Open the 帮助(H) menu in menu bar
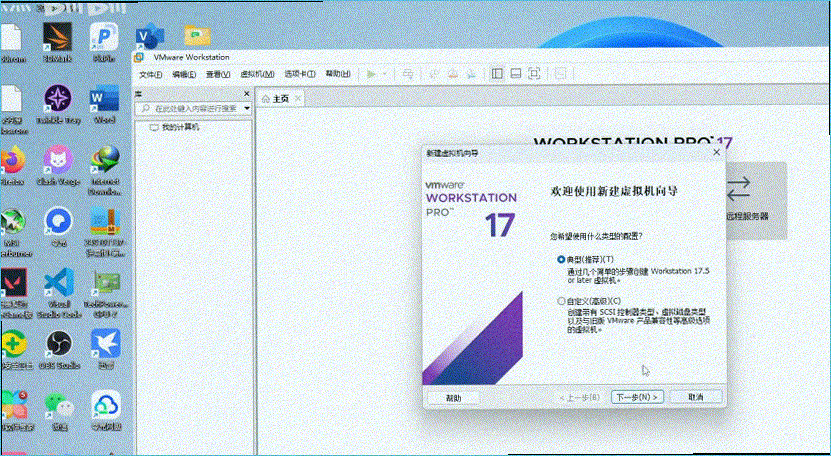831x456 pixels. pos(338,74)
